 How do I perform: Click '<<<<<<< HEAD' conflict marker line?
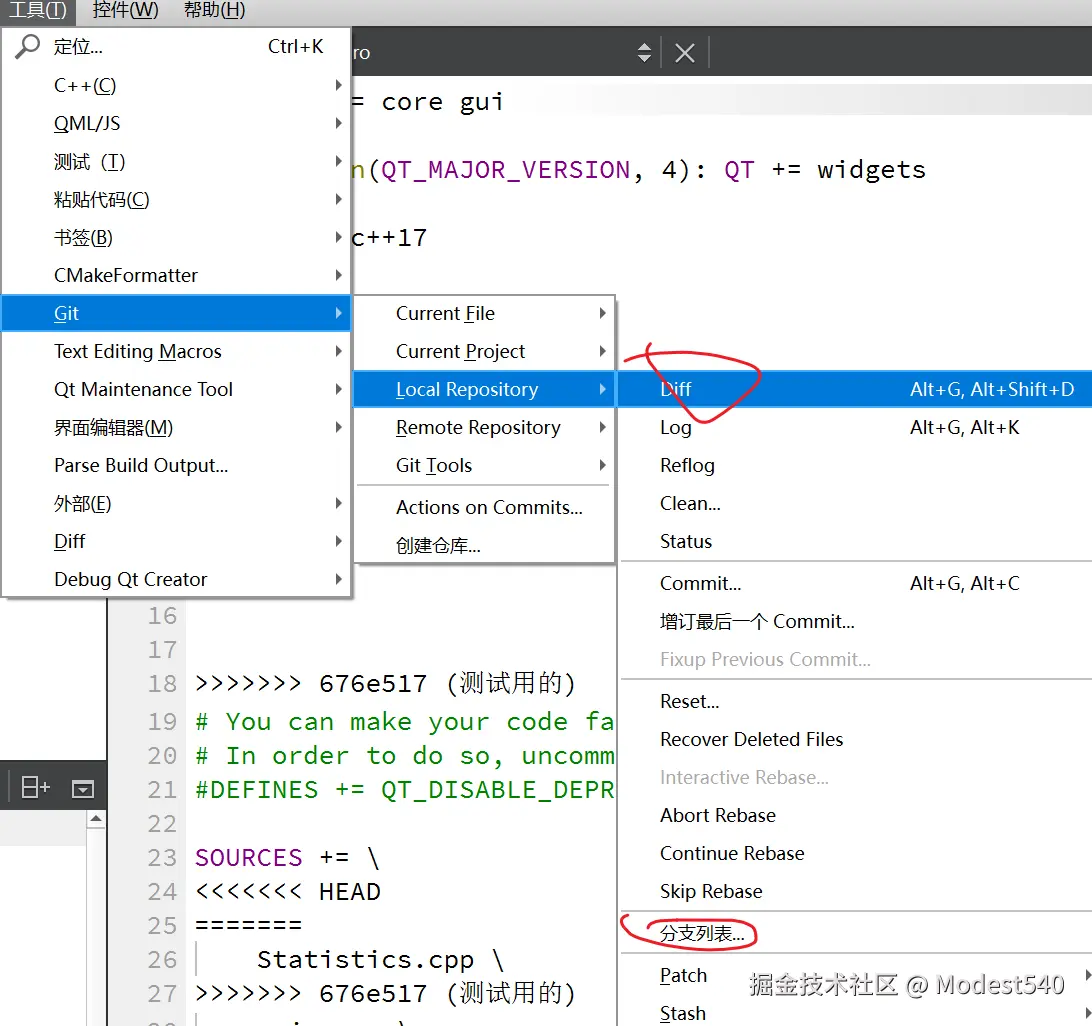(288, 892)
